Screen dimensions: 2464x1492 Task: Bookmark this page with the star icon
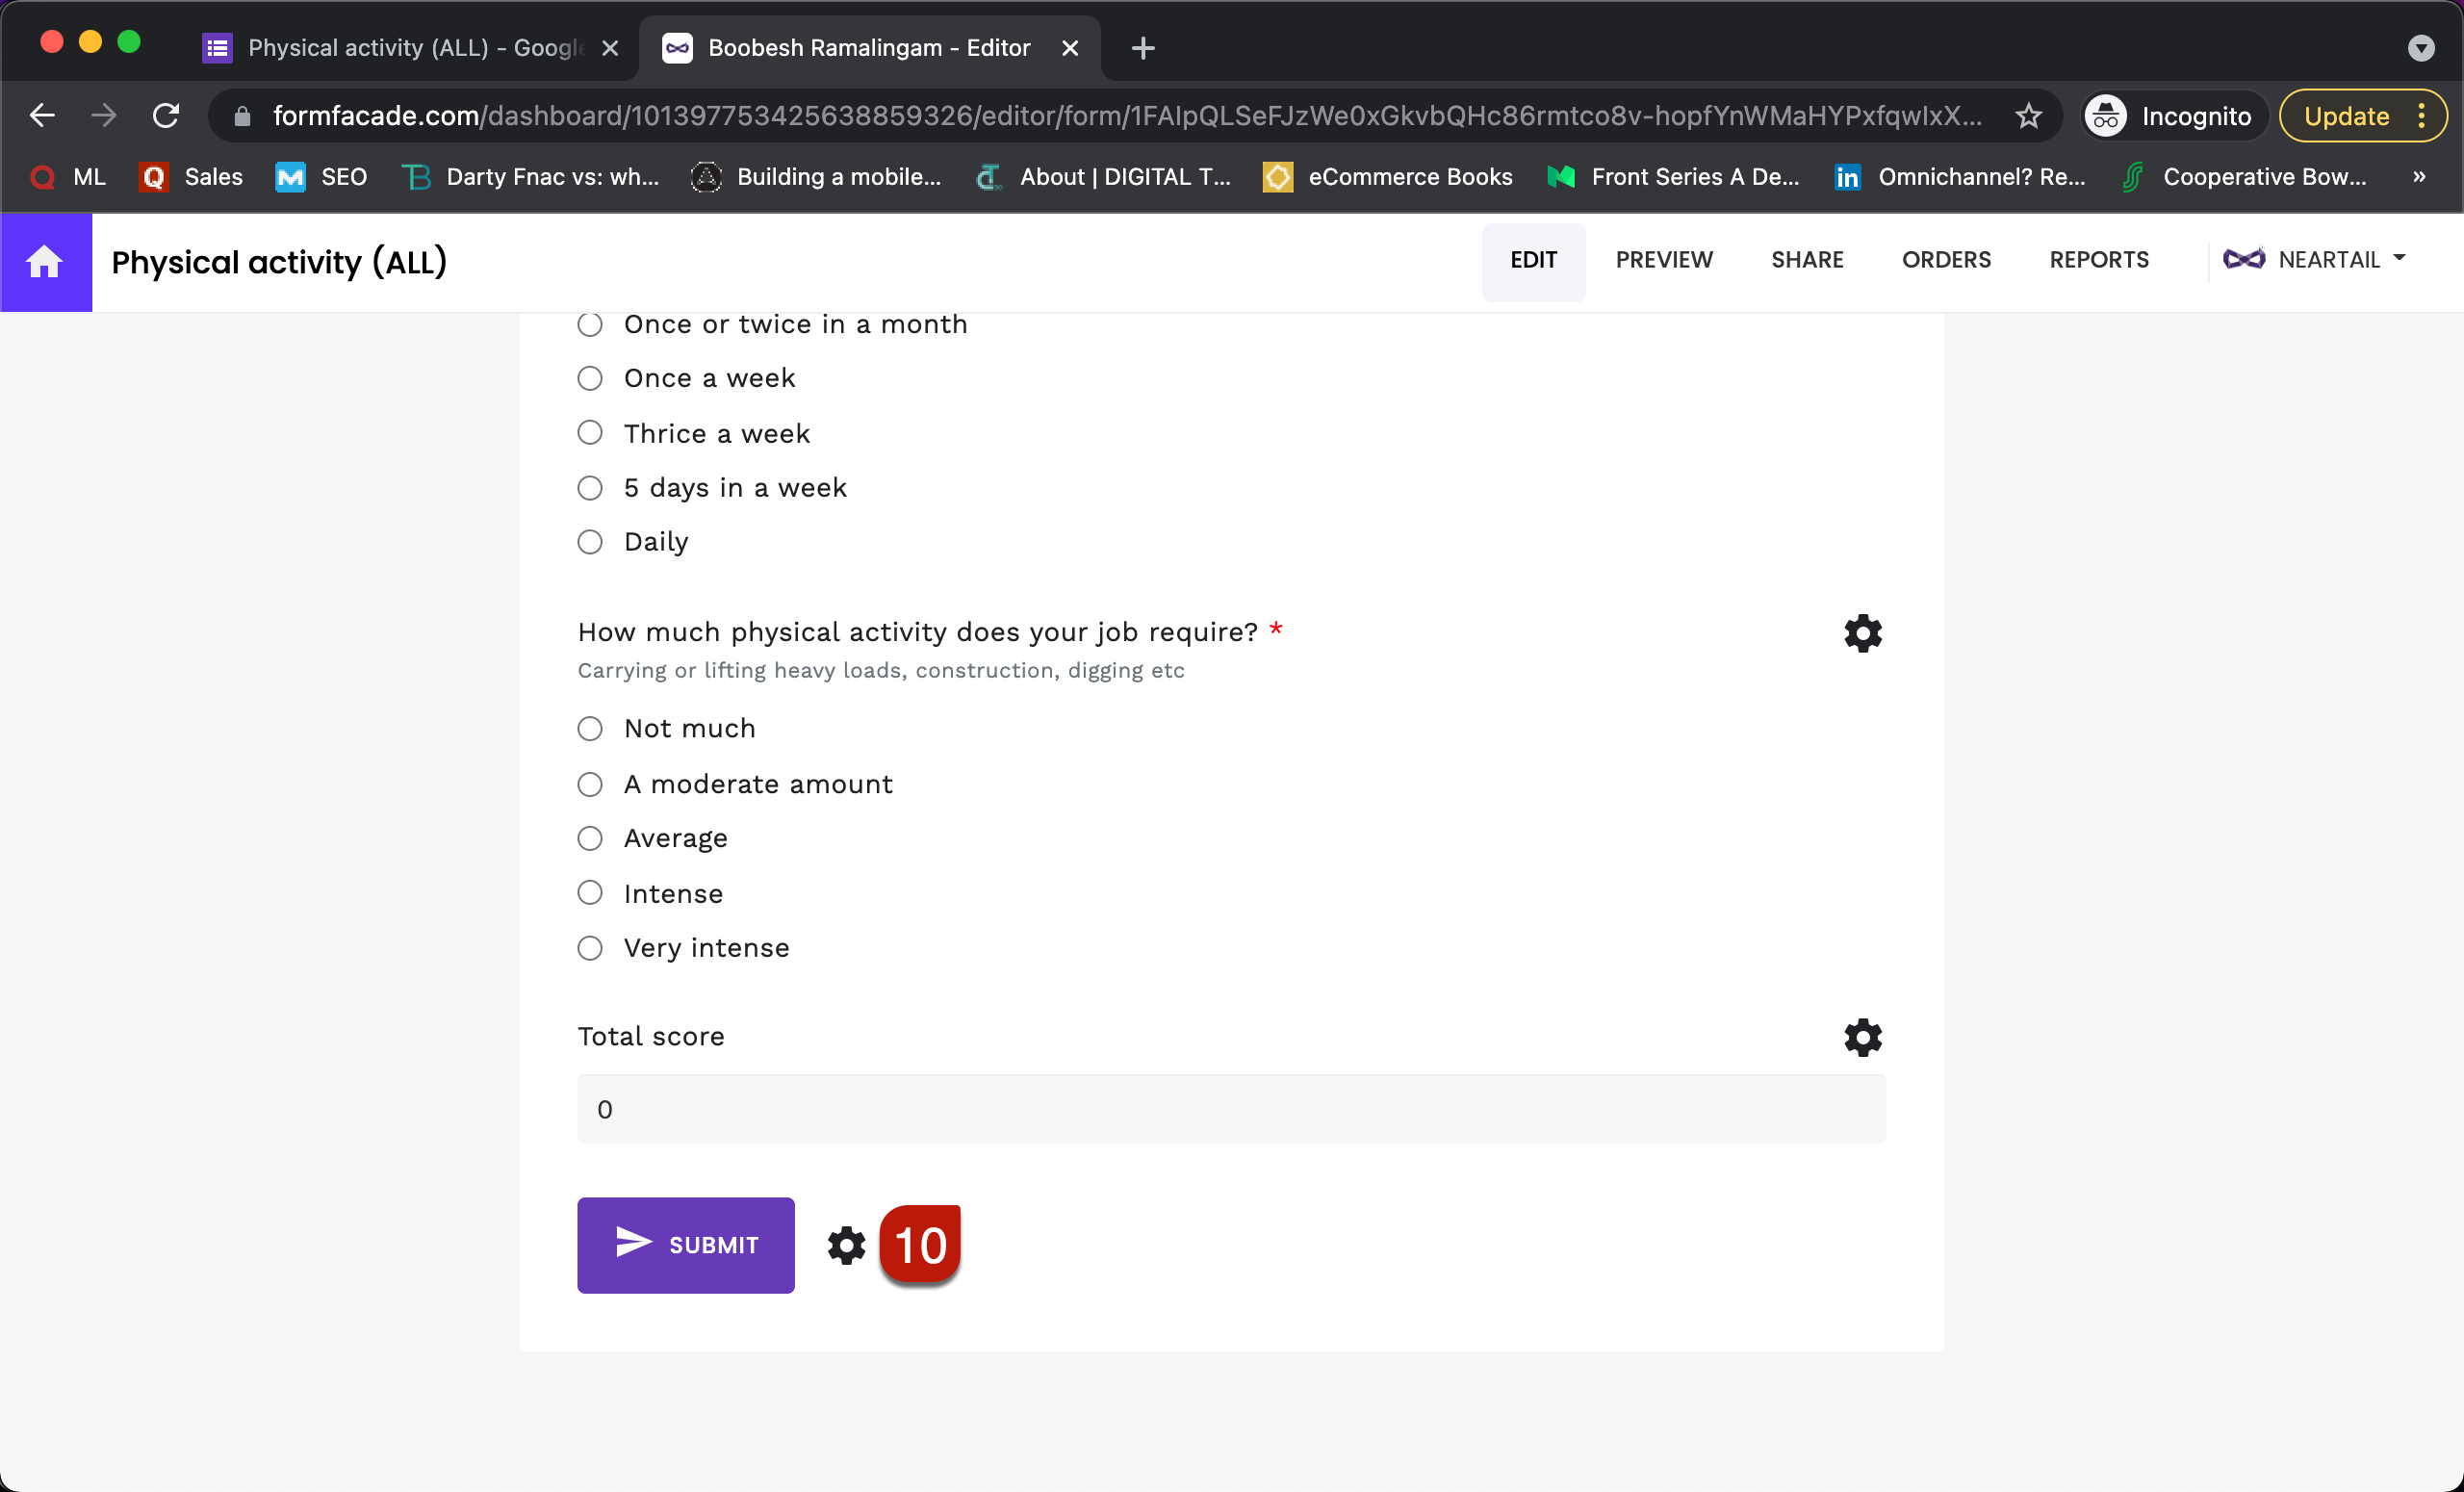(2029, 115)
